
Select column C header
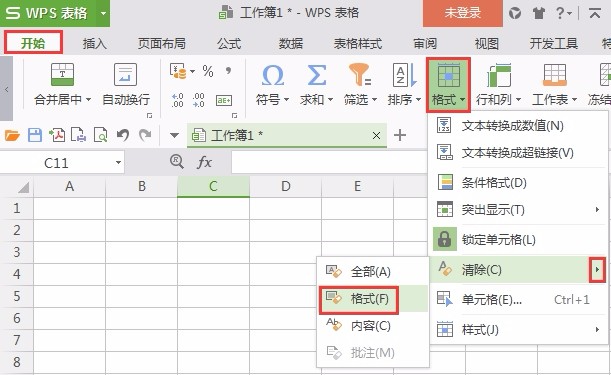tap(213, 186)
